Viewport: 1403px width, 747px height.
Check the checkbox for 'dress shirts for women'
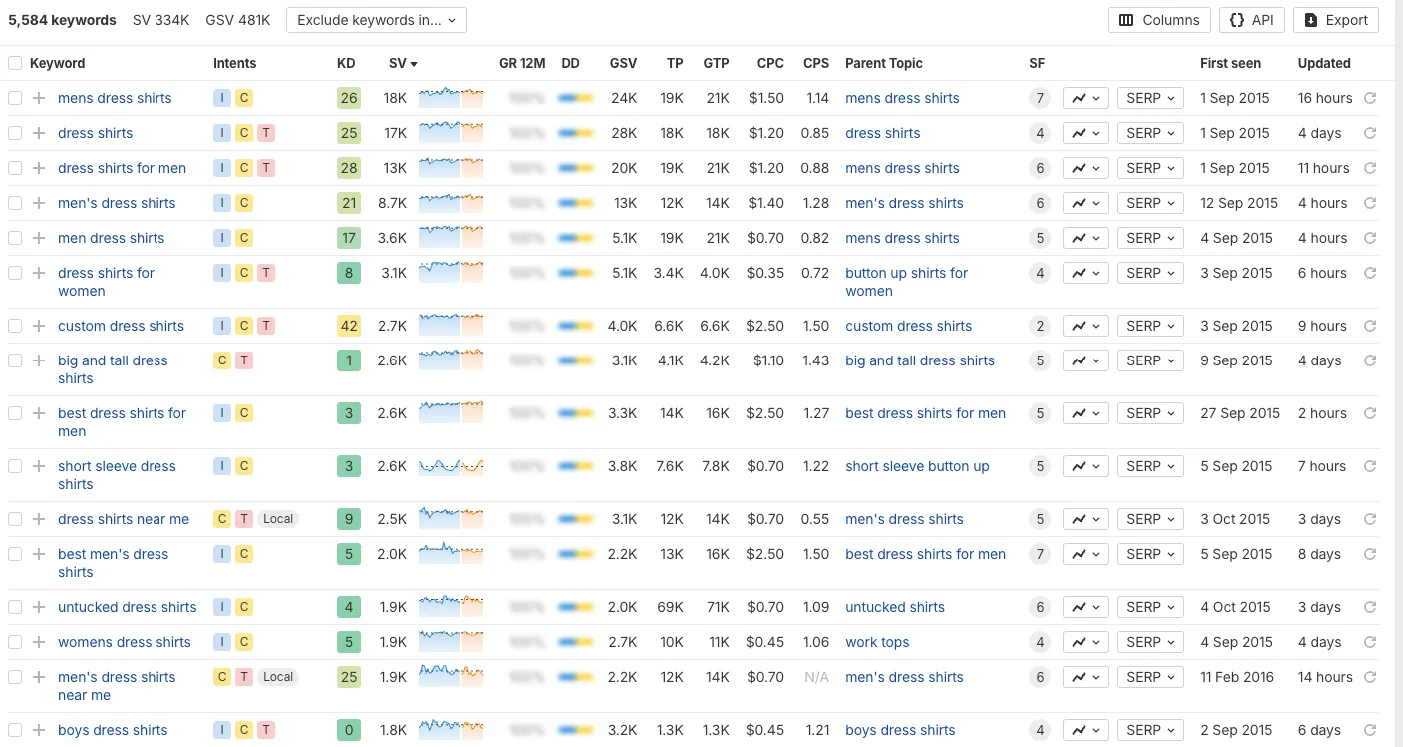coord(15,272)
